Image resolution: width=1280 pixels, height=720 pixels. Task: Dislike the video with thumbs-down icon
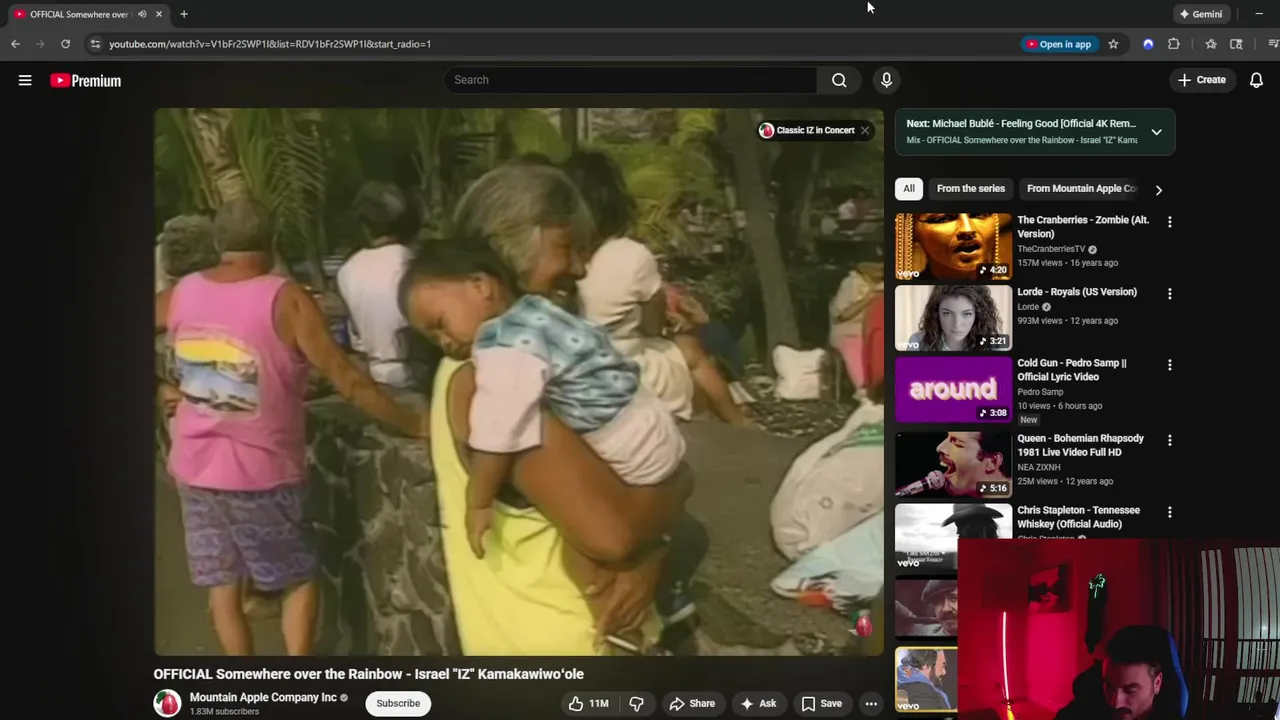(636, 703)
